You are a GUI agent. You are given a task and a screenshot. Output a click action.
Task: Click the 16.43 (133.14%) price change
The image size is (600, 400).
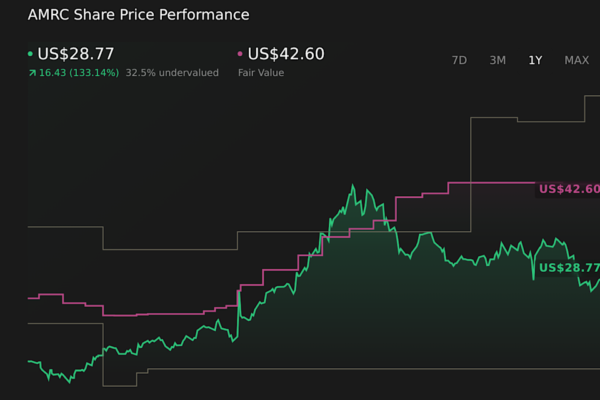pyautogui.click(x=79, y=73)
